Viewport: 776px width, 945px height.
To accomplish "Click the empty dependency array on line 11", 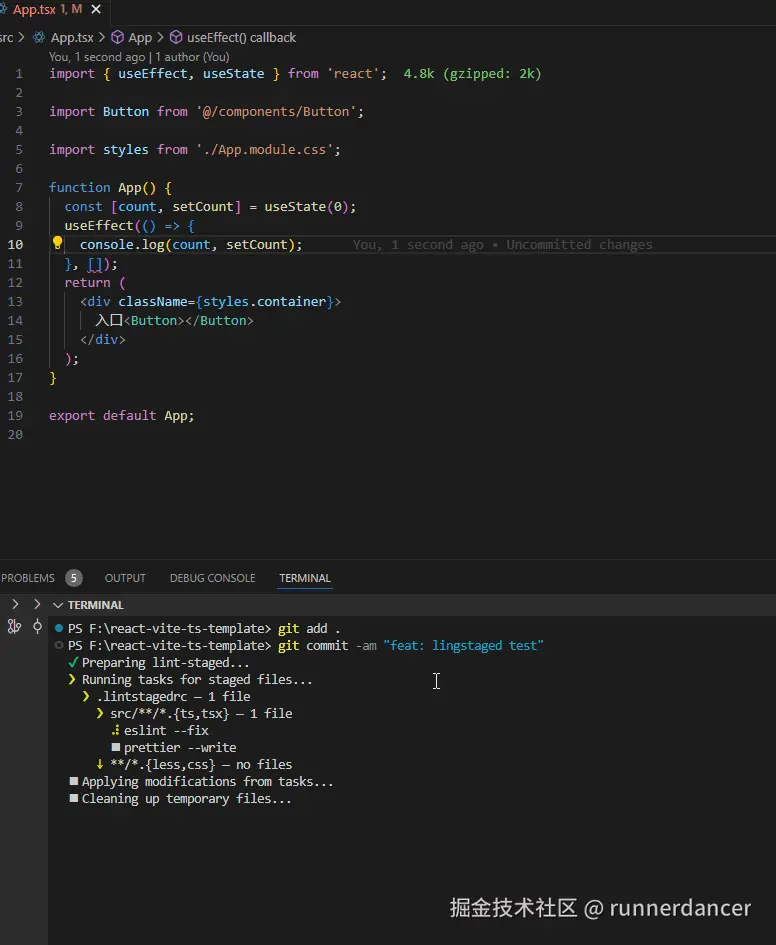I will [95, 264].
